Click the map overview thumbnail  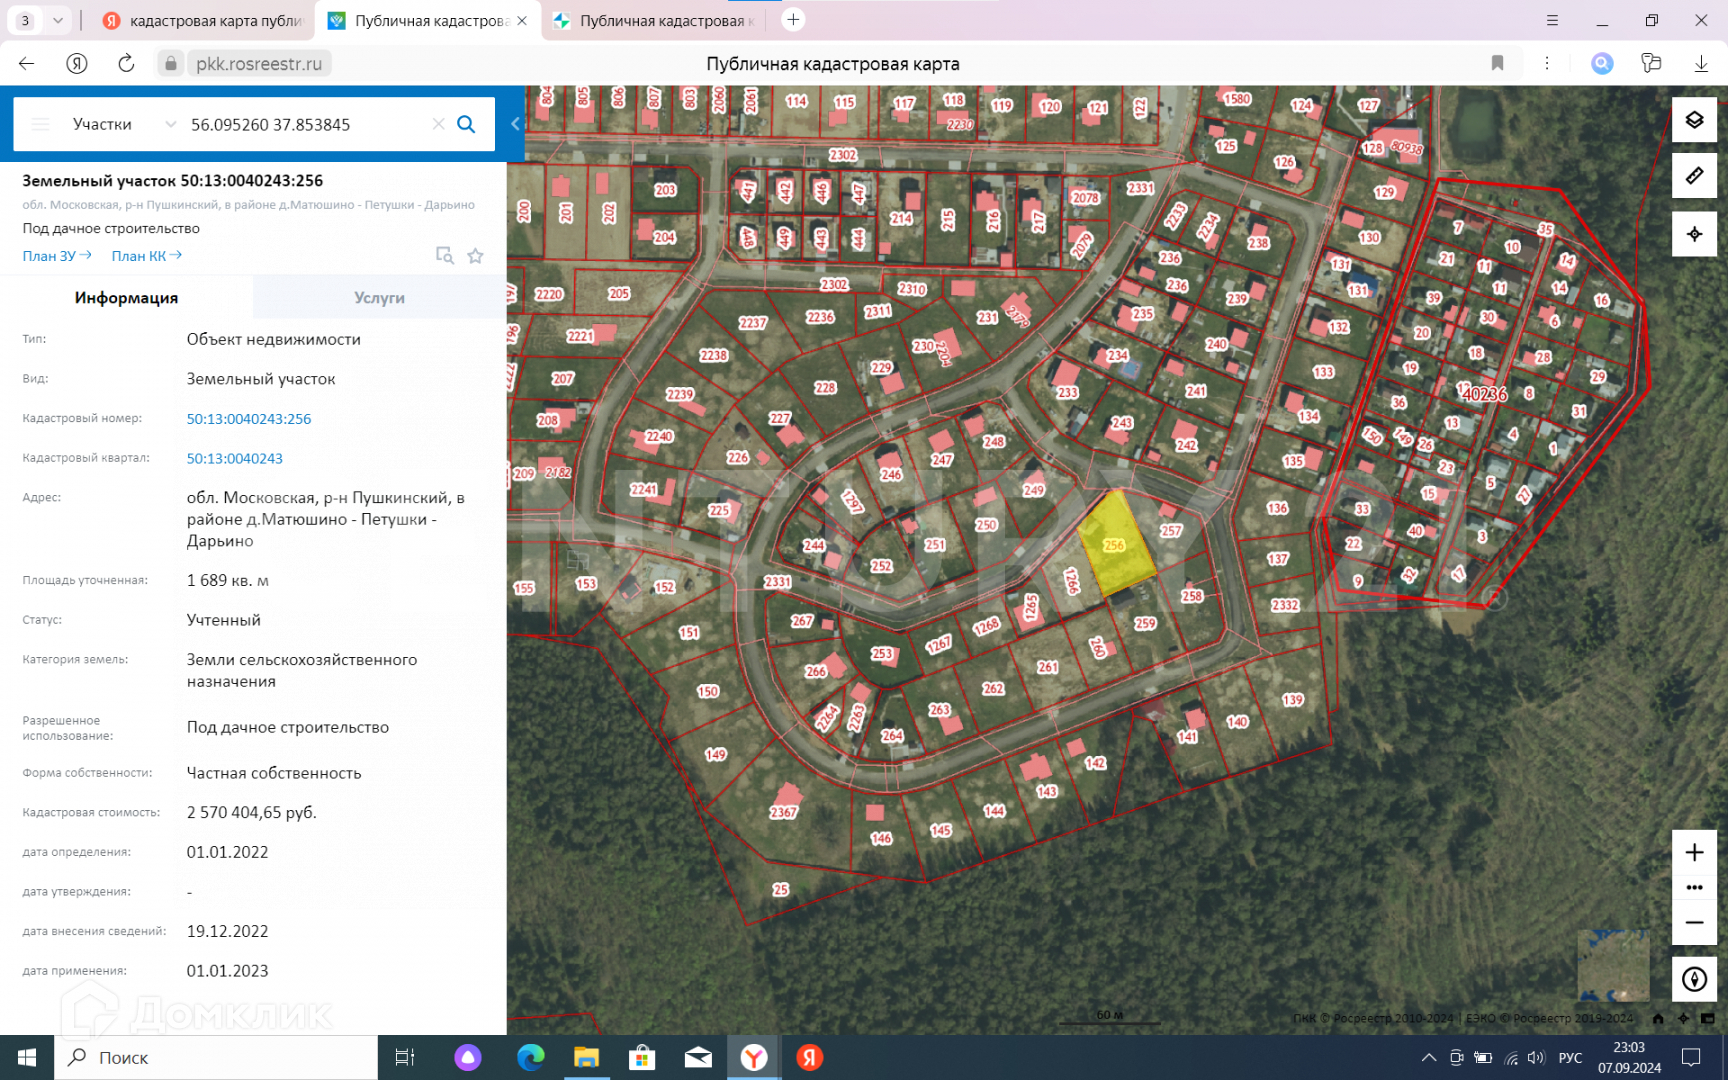point(1613,965)
